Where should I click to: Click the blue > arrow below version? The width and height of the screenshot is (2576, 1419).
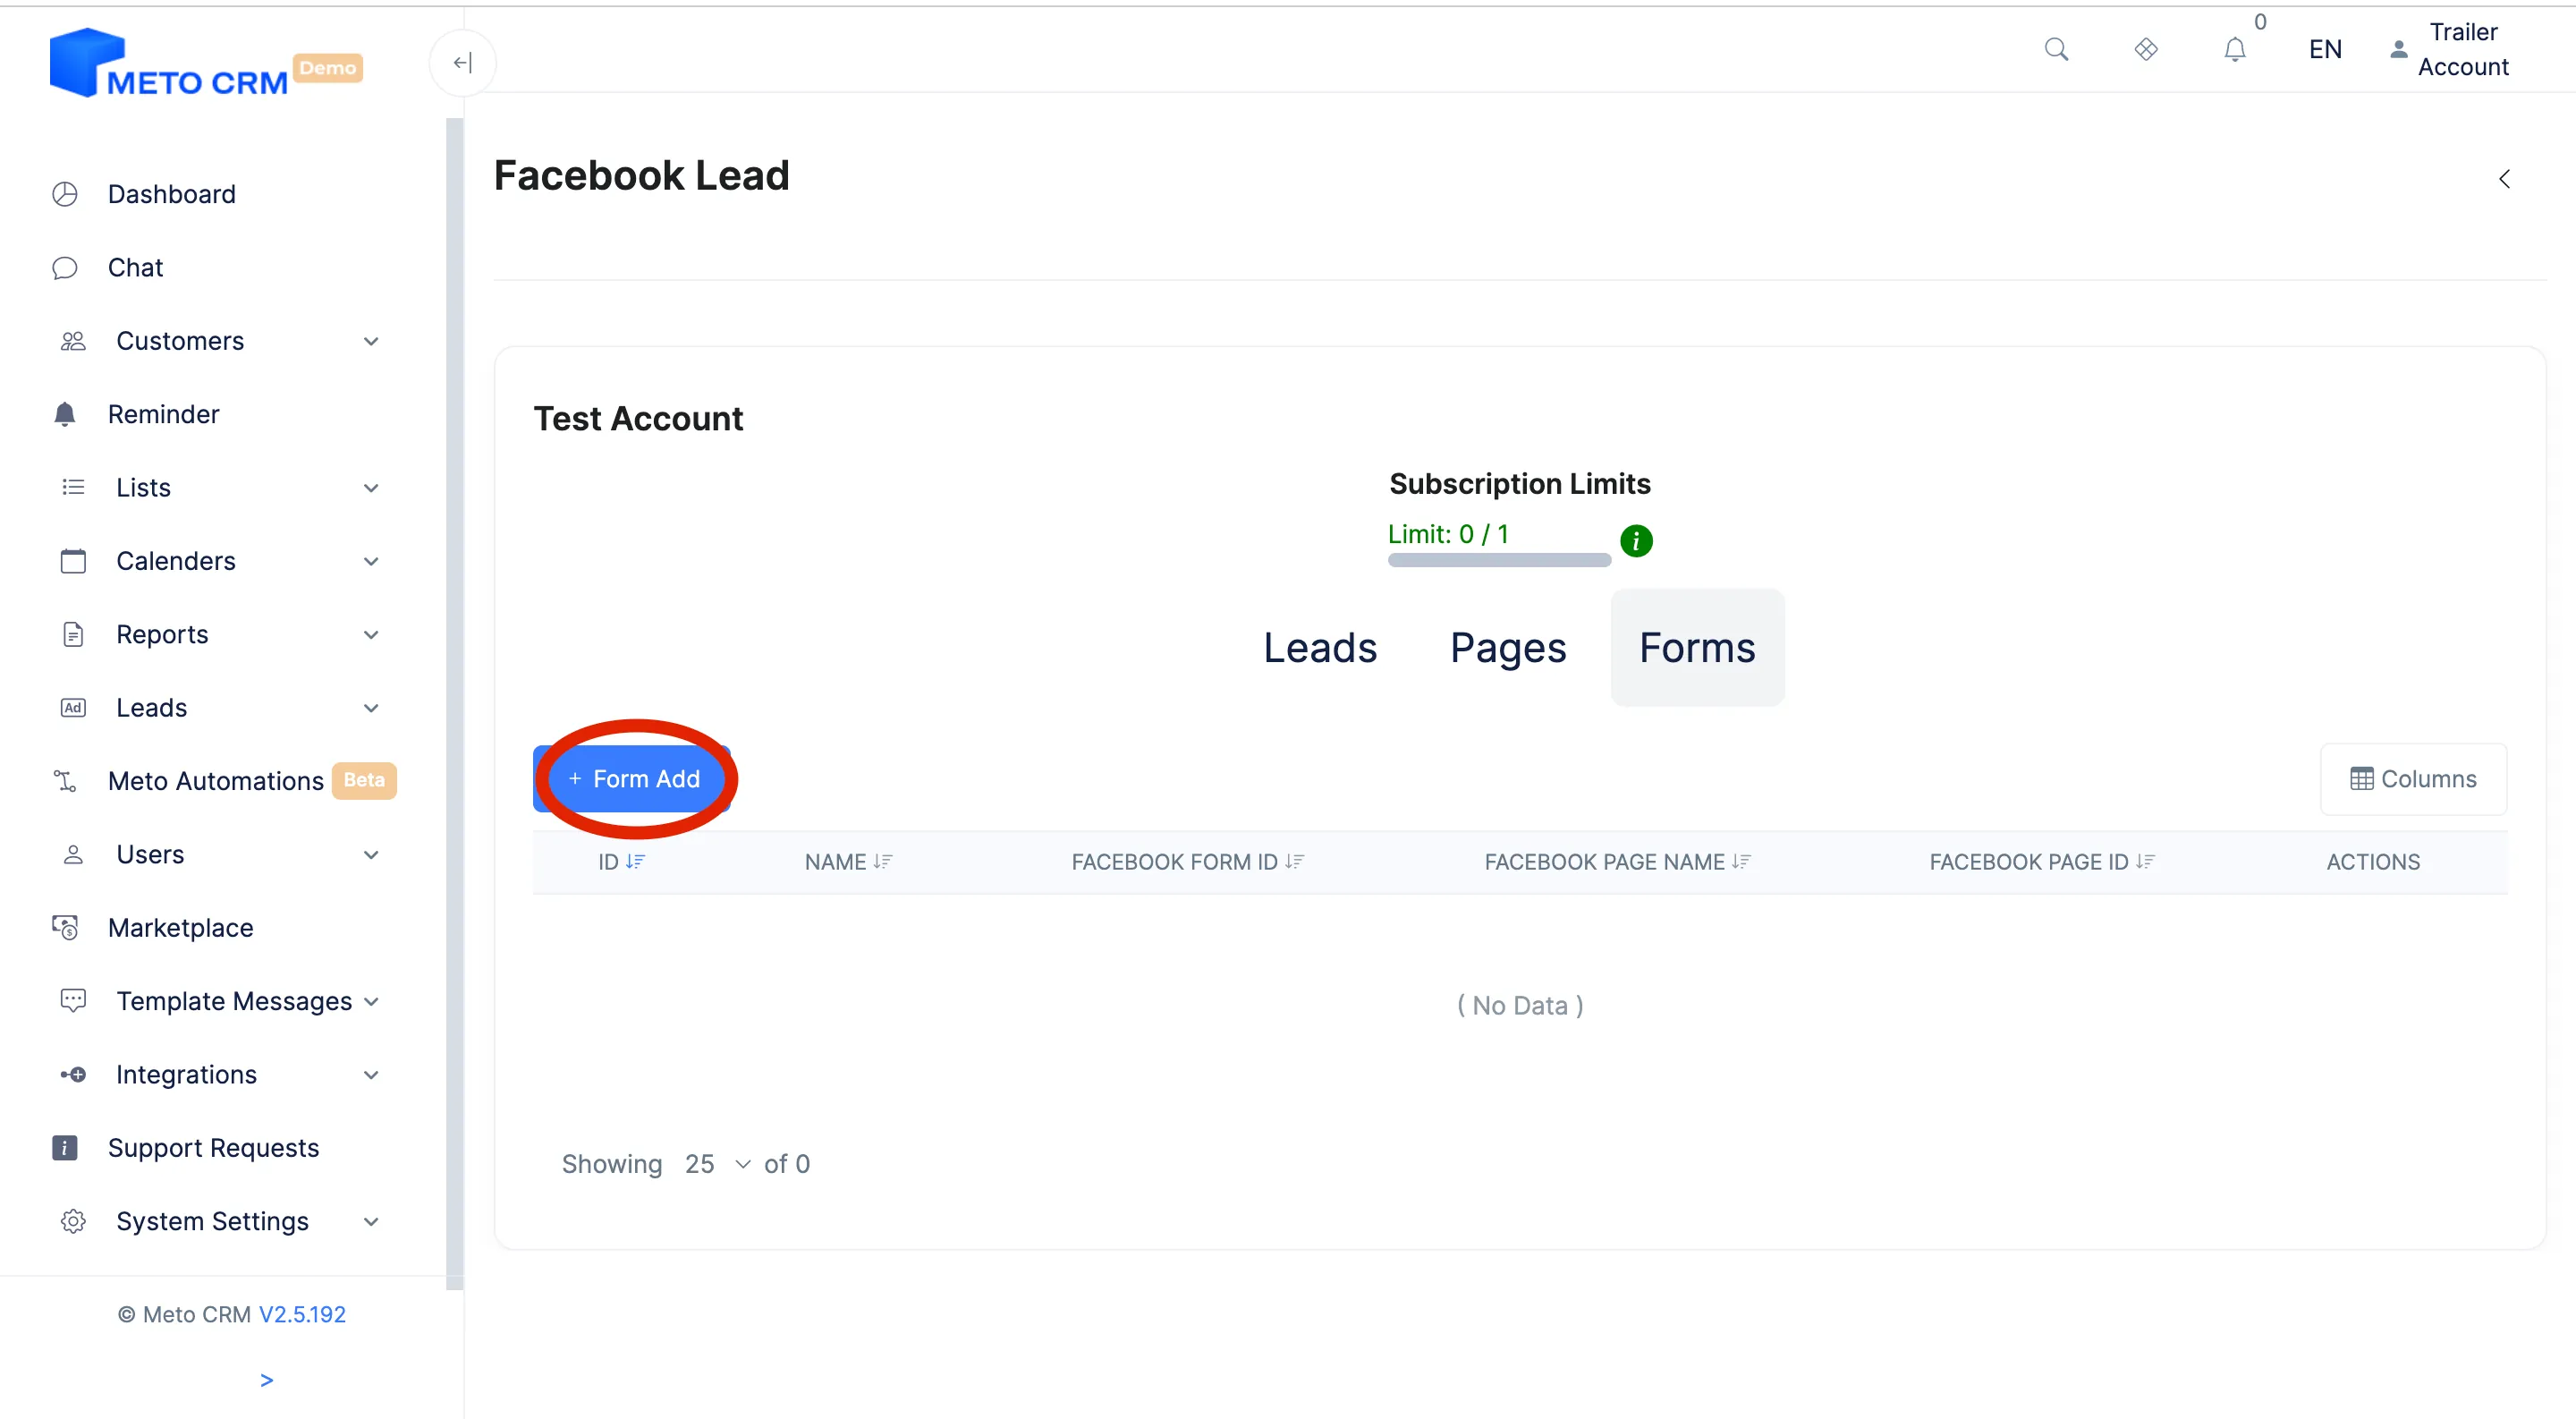(266, 1380)
